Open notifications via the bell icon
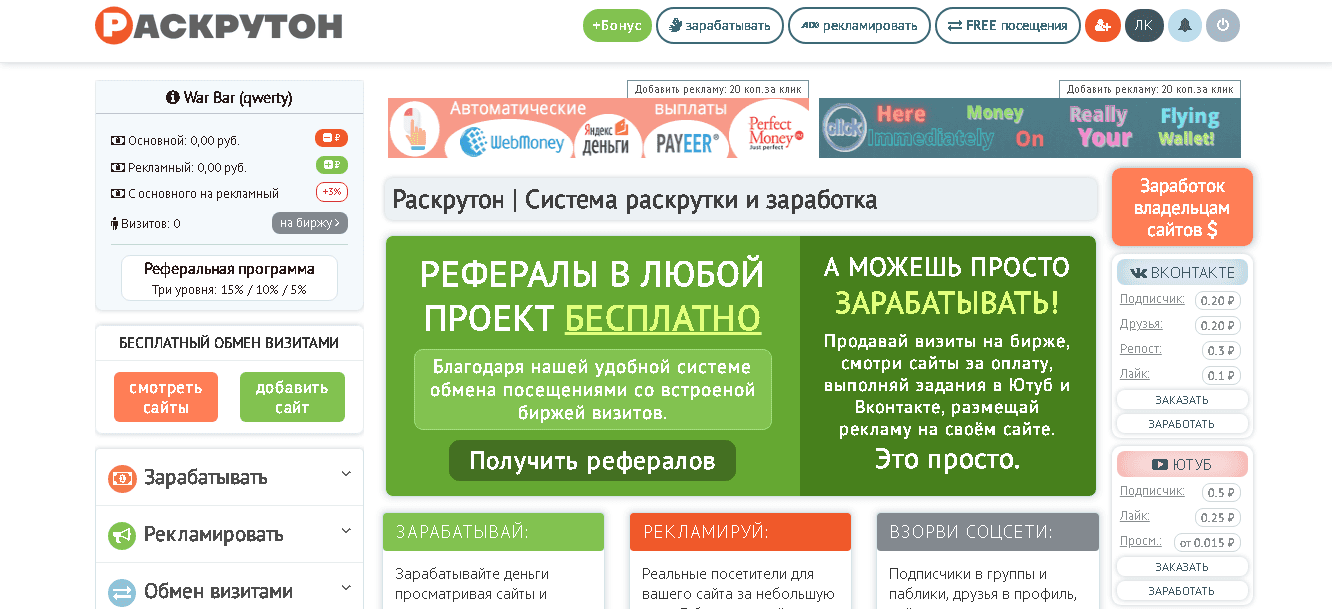Screen dimensions: 1332x609 1185,25
